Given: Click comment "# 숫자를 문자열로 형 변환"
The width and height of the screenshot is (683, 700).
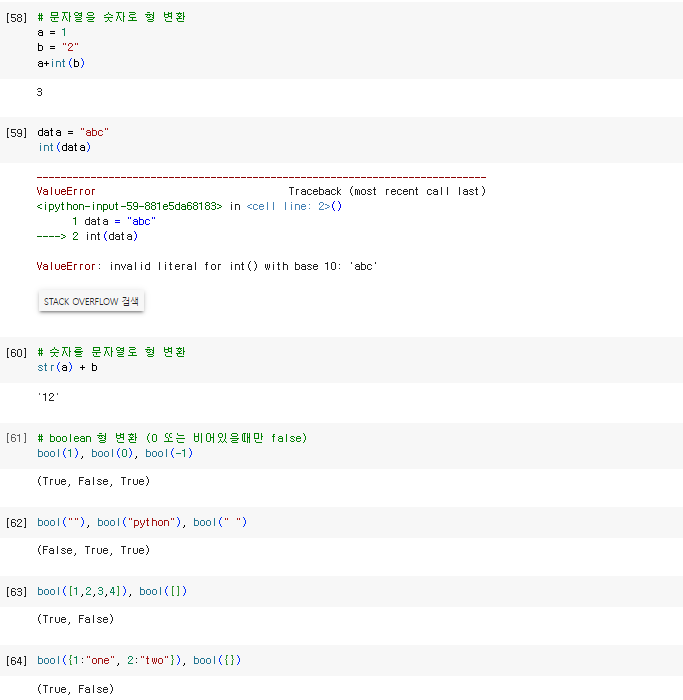Looking at the screenshot, I should tap(112, 352).
